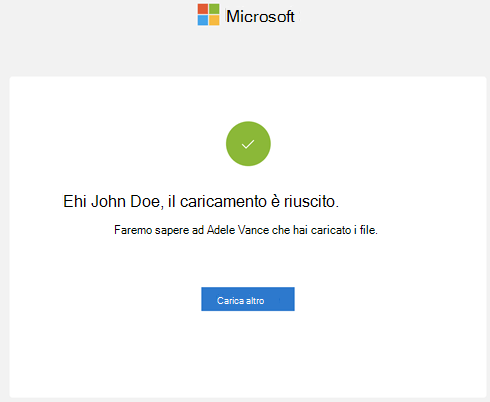The width and height of the screenshot is (490, 402).
Task: Click the green checkmark success icon
Action: [x=248, y=144]
